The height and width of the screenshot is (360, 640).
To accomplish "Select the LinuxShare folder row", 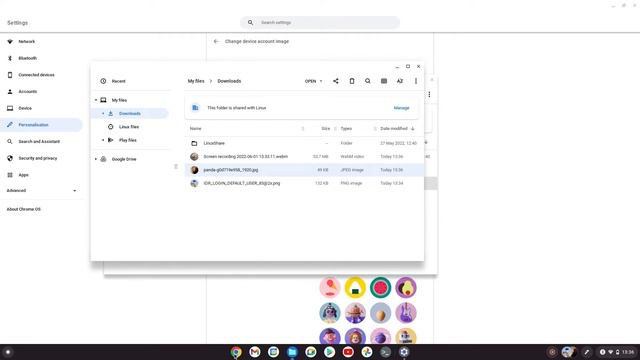I will (304, 143).
